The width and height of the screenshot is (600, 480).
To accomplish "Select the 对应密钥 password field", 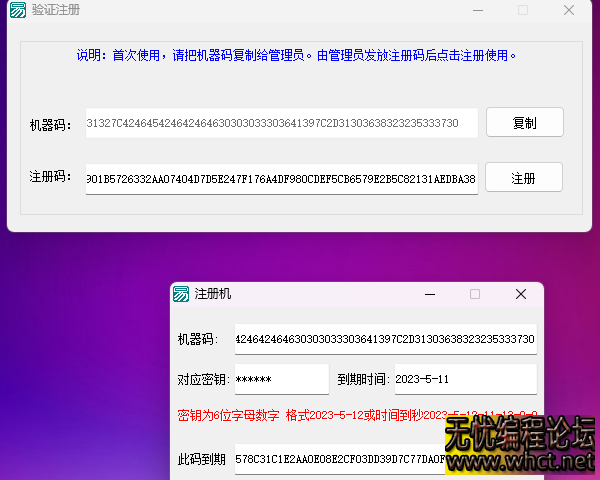I will pyautogui.click(x=281, y=380).
